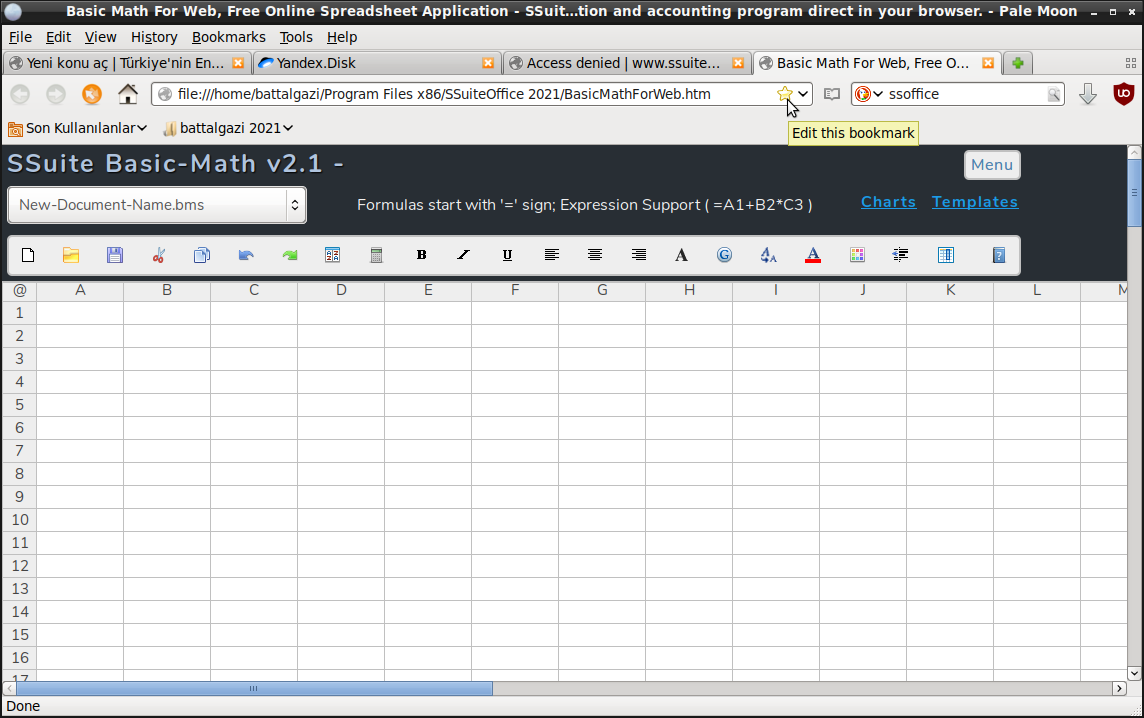This screenshot has width=1144, height=718.
Task: Open help with the question mark icon
Action: [999, 255]
